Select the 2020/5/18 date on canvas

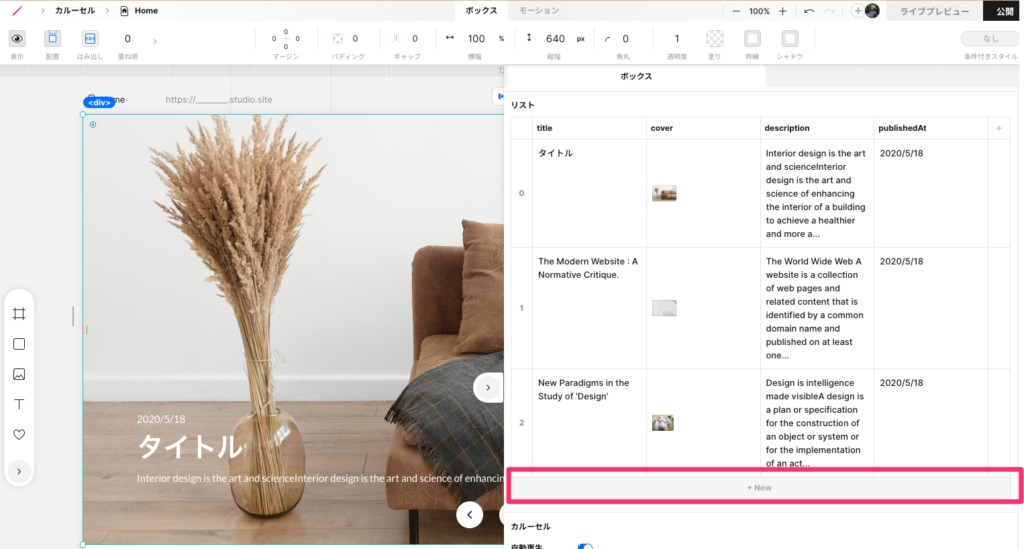[161, 419]
